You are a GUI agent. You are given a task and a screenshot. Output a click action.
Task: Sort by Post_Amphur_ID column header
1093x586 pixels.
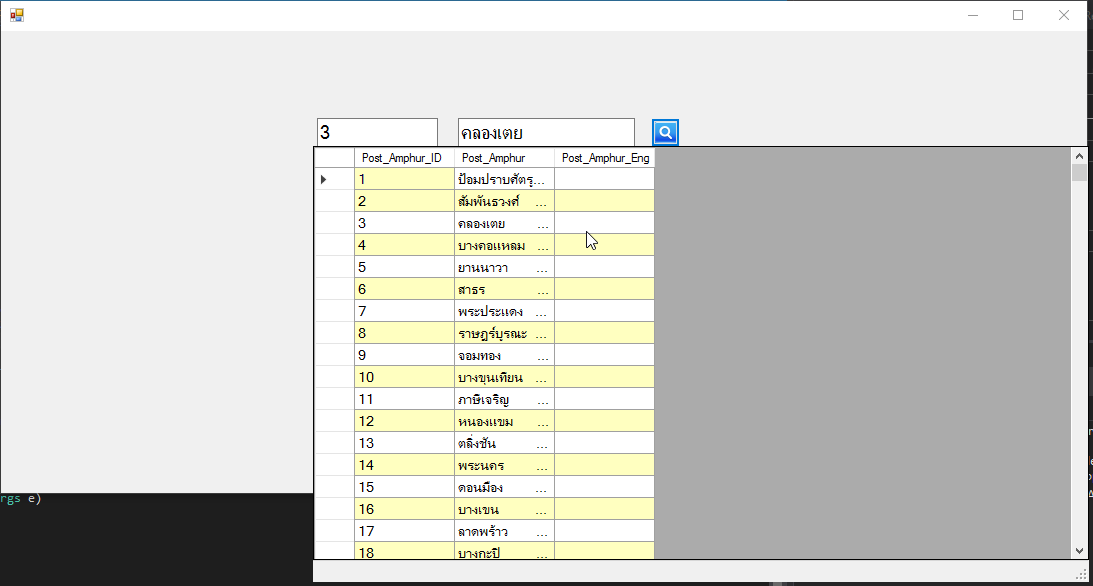pos(403,158)
